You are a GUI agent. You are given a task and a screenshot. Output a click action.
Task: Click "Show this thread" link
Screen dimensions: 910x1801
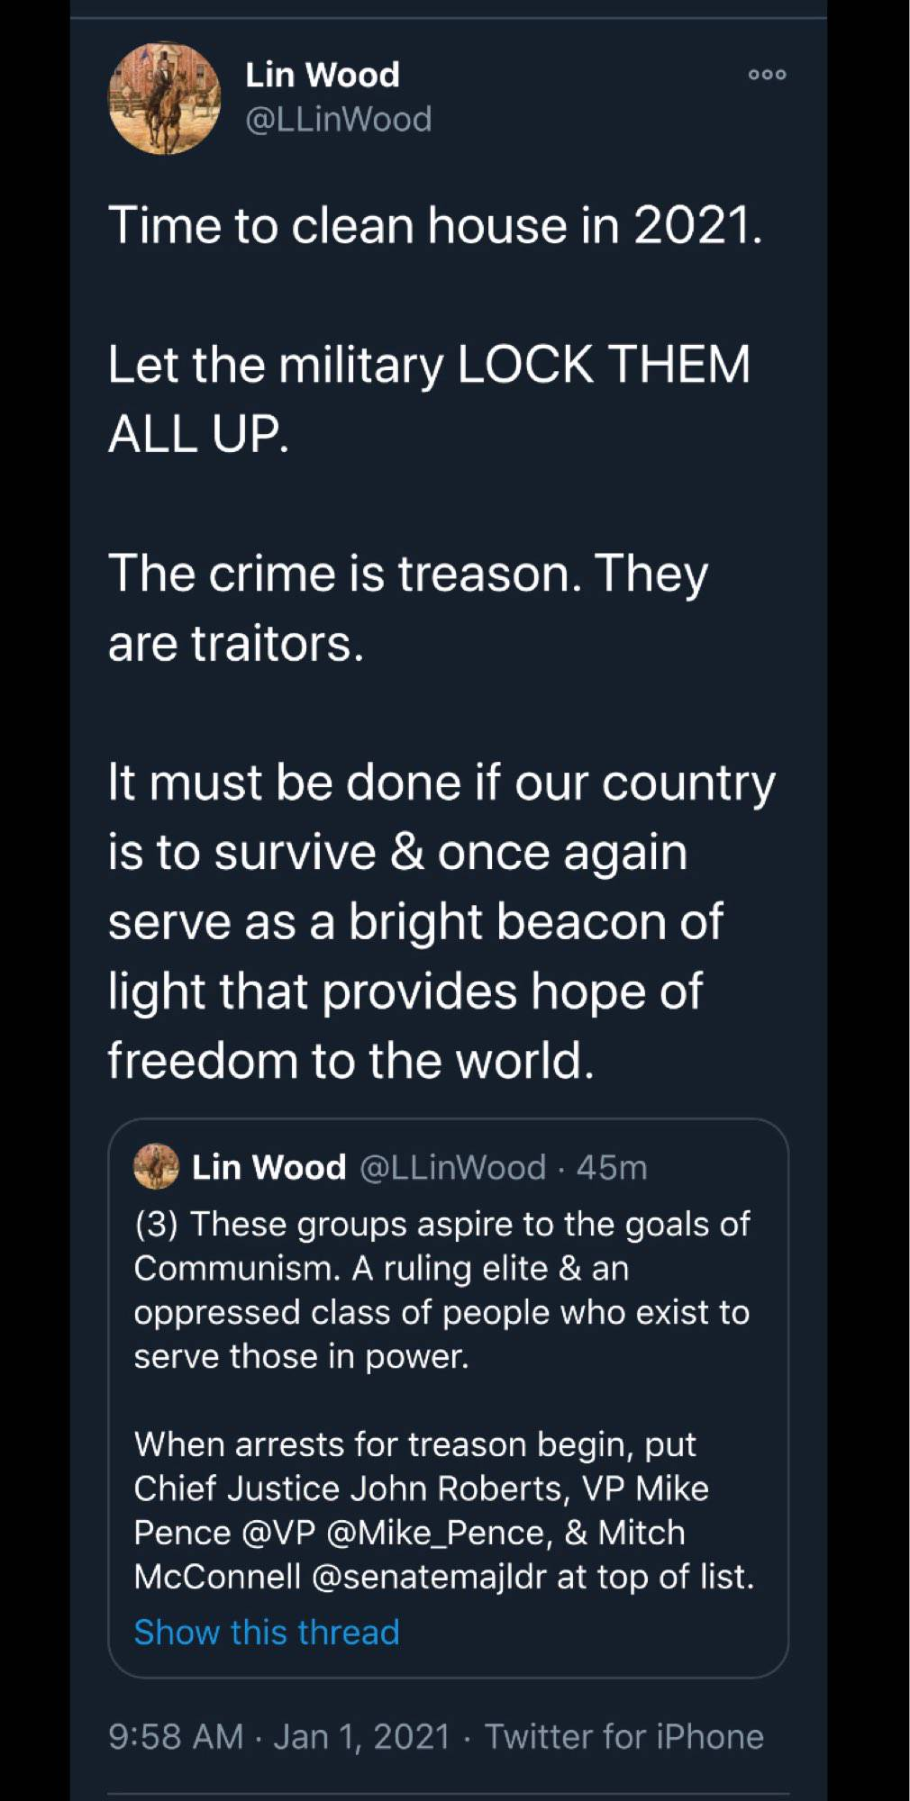coord(266,1632)
